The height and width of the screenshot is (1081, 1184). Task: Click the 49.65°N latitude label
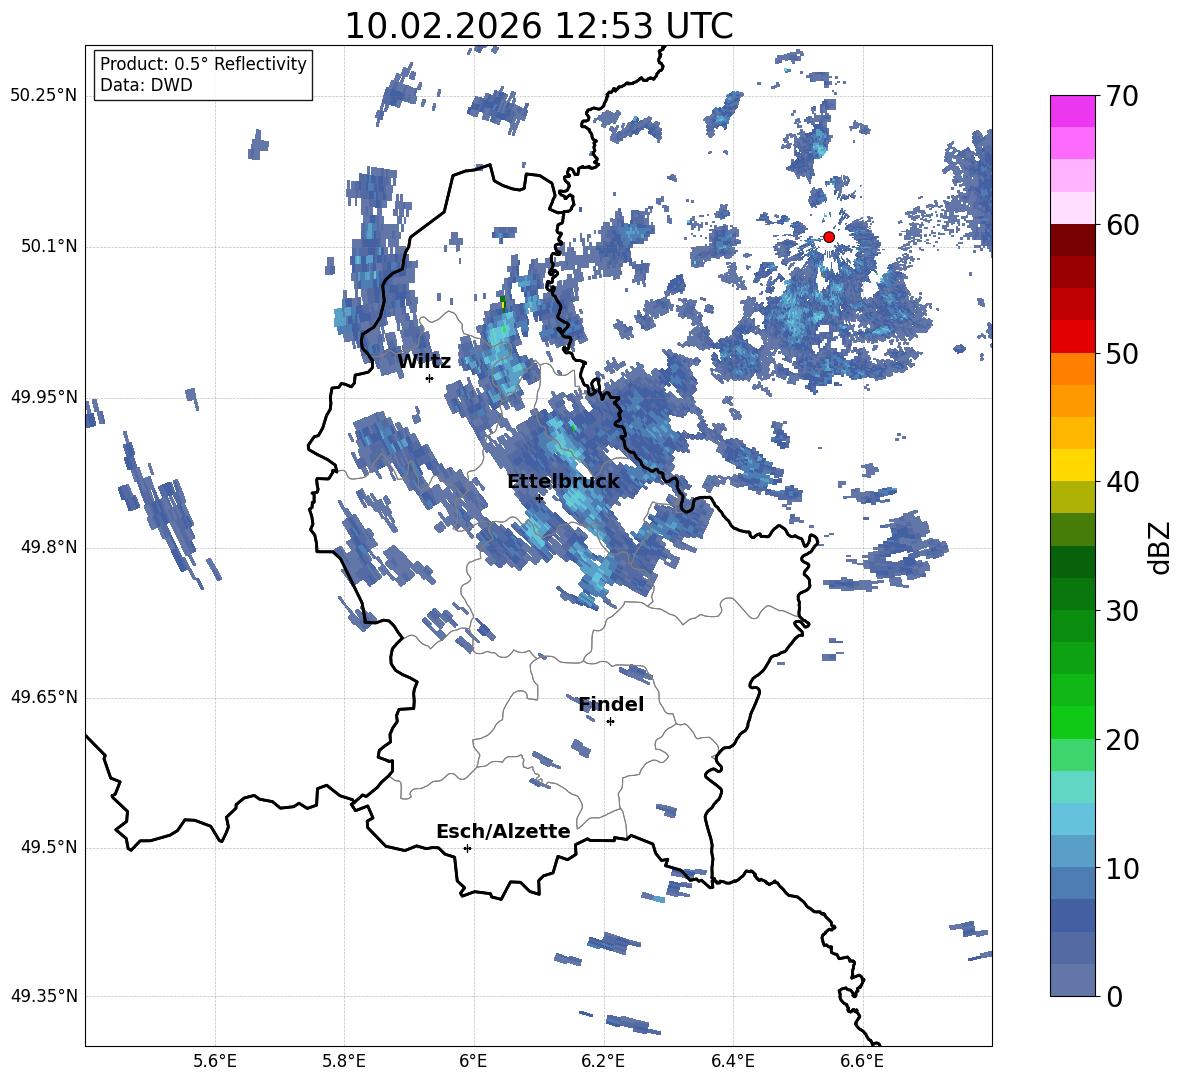44,697
